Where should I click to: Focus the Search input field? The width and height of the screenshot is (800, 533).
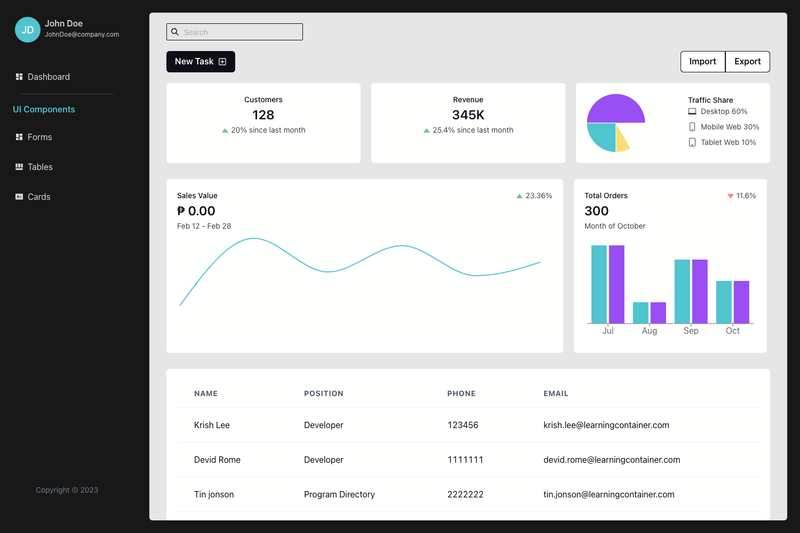pos(234,32)
